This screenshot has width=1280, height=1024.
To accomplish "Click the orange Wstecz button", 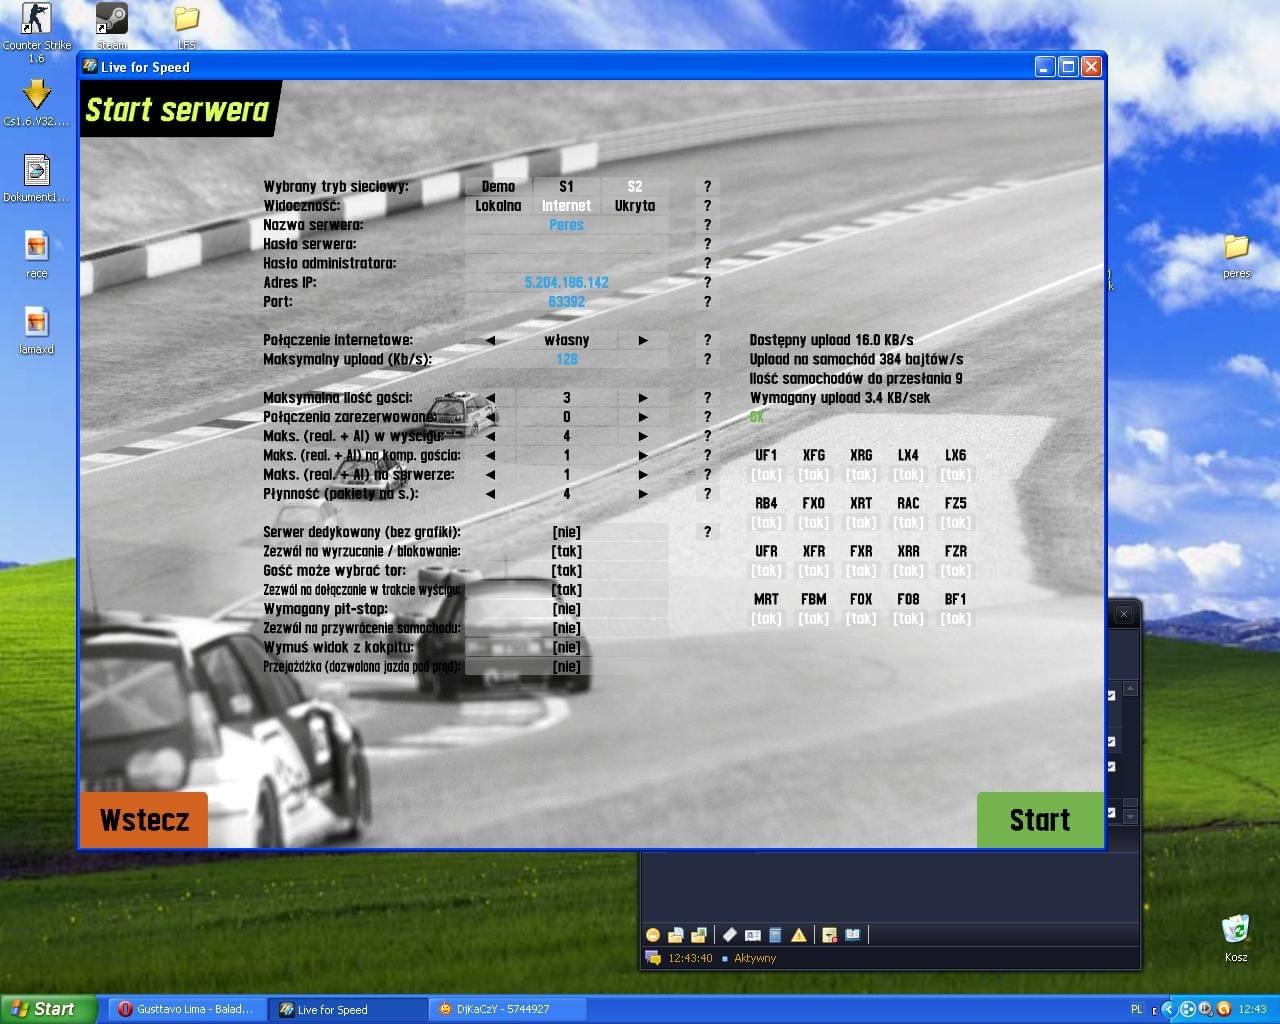I will coord(144,820).
